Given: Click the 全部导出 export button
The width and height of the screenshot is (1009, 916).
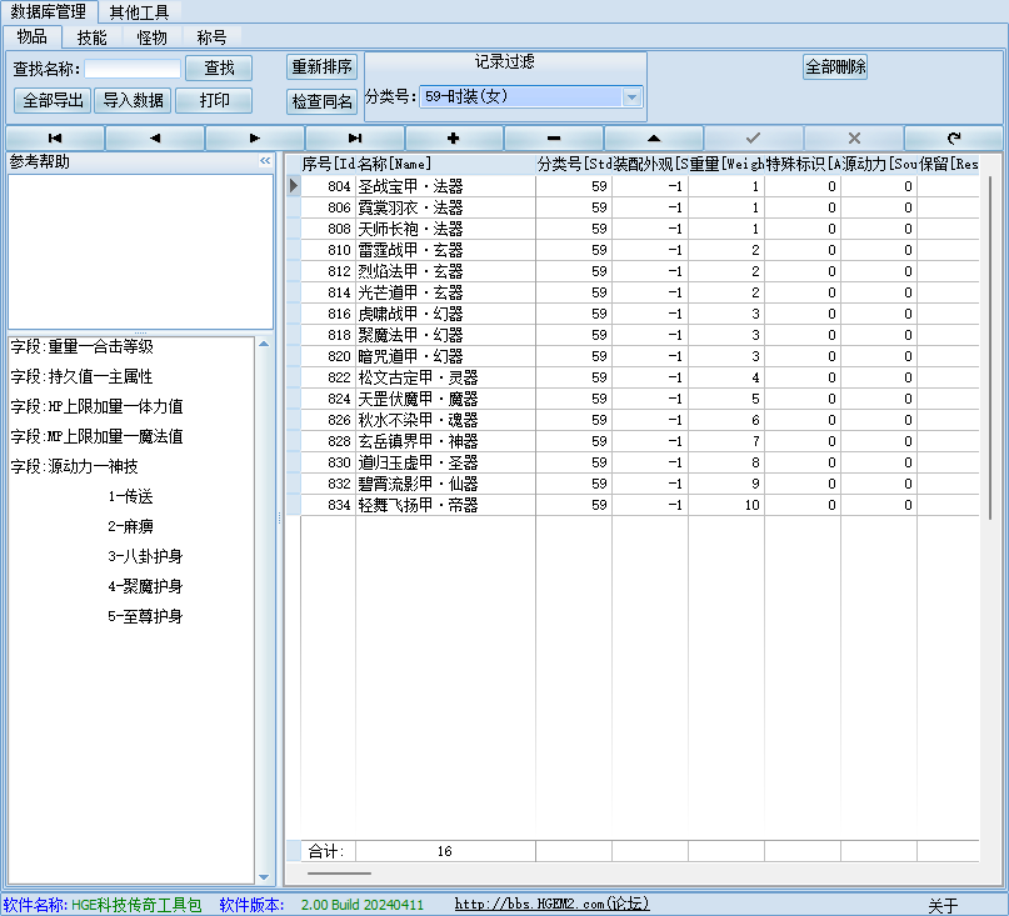Looking at the screenshot, I should 54,101.
